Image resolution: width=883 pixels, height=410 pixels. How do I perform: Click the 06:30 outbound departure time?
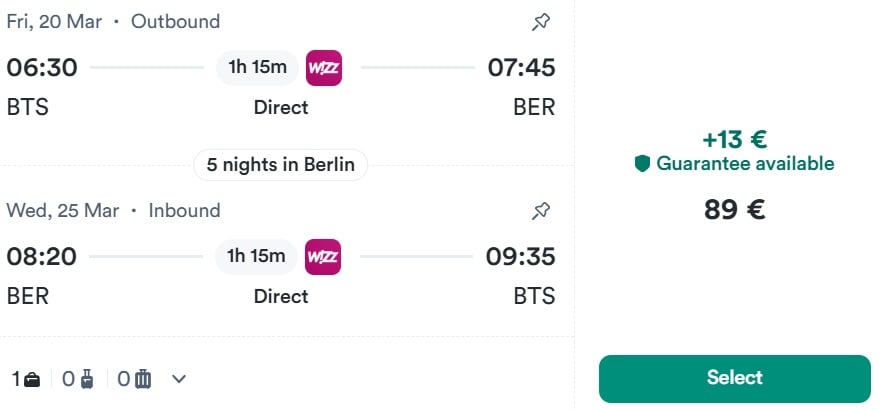(x=41, y=68)
